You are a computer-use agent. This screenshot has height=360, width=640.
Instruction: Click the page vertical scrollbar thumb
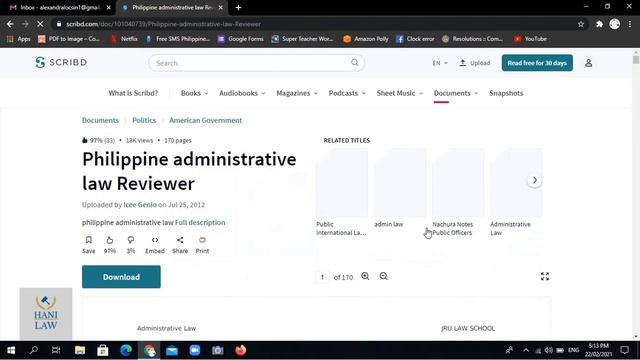[x=636, y=60]
